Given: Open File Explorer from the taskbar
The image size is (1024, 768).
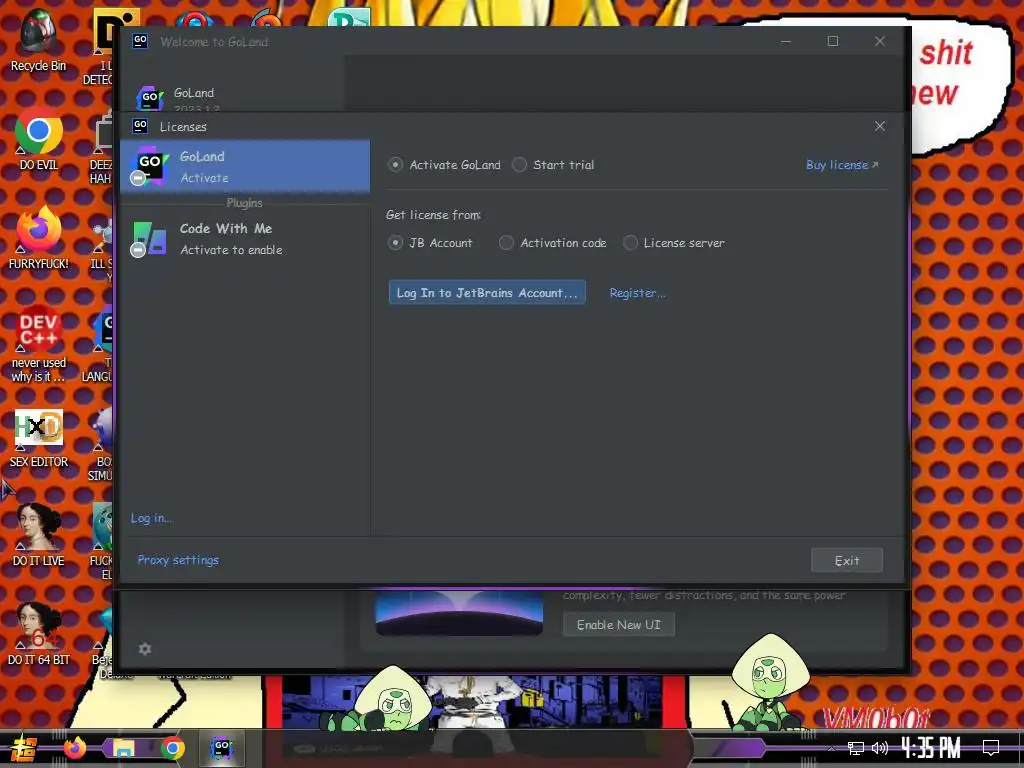Looking at the screenshot, I should [123, 748].
